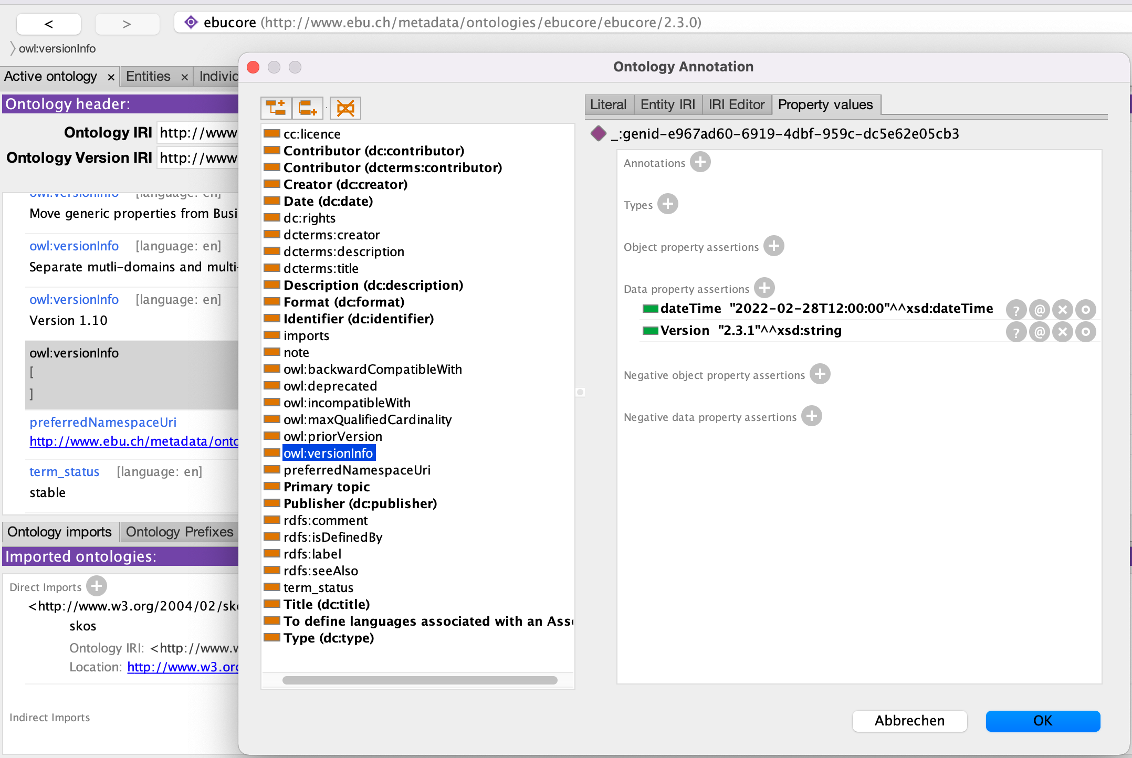Image resolution: width=1132 pixels, height=758 pixels.
Task: Select Property values tab
Action: (825, 105)
